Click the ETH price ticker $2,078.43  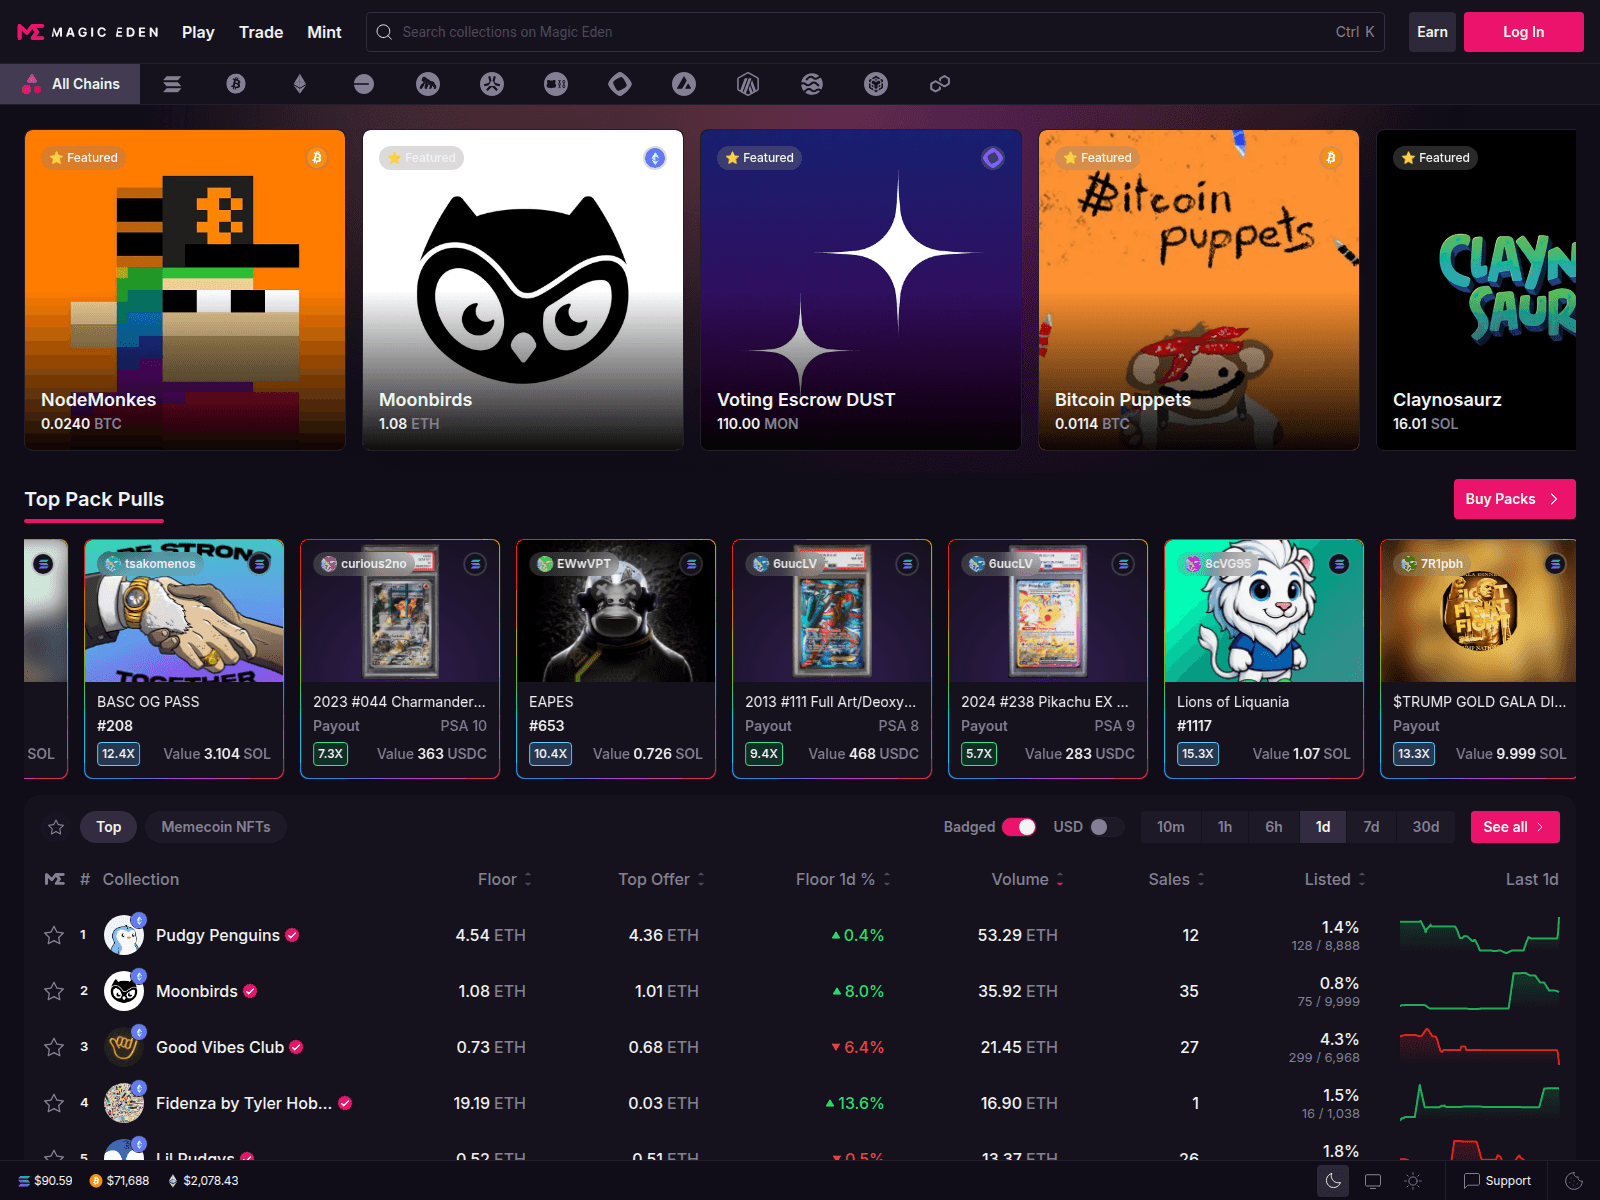pos(203,1181)
